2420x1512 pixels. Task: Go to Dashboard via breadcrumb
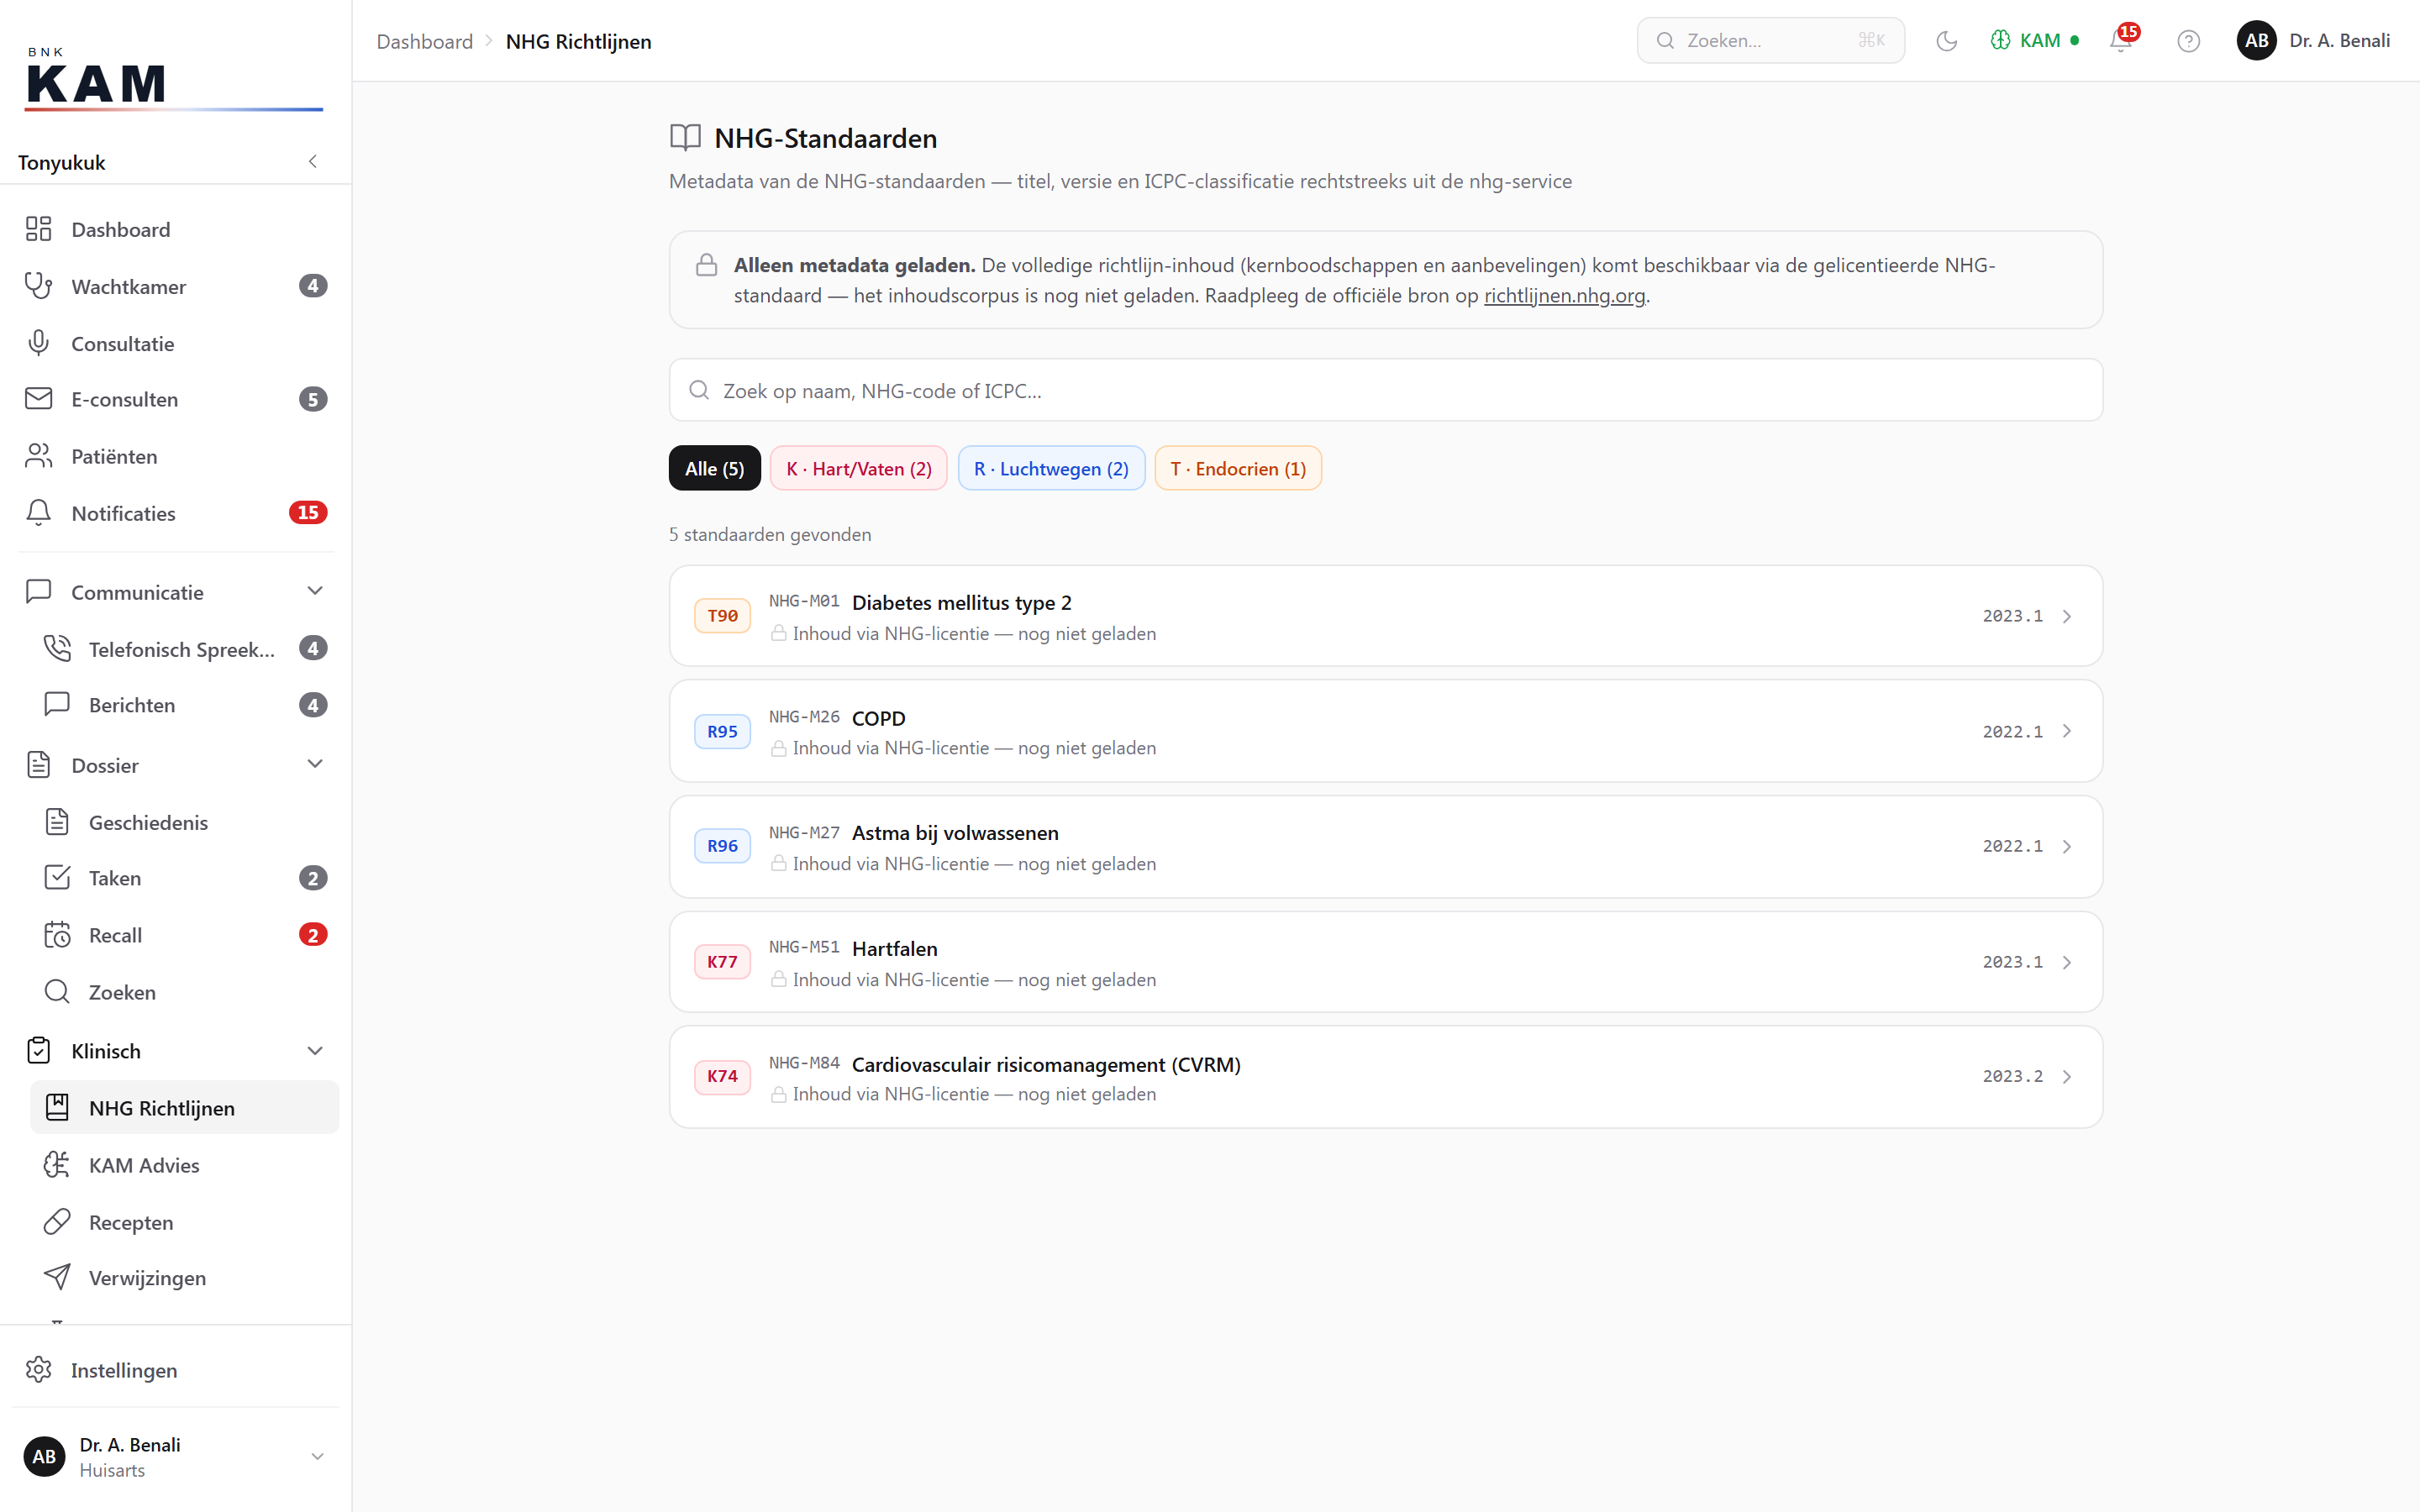point(424,41)
